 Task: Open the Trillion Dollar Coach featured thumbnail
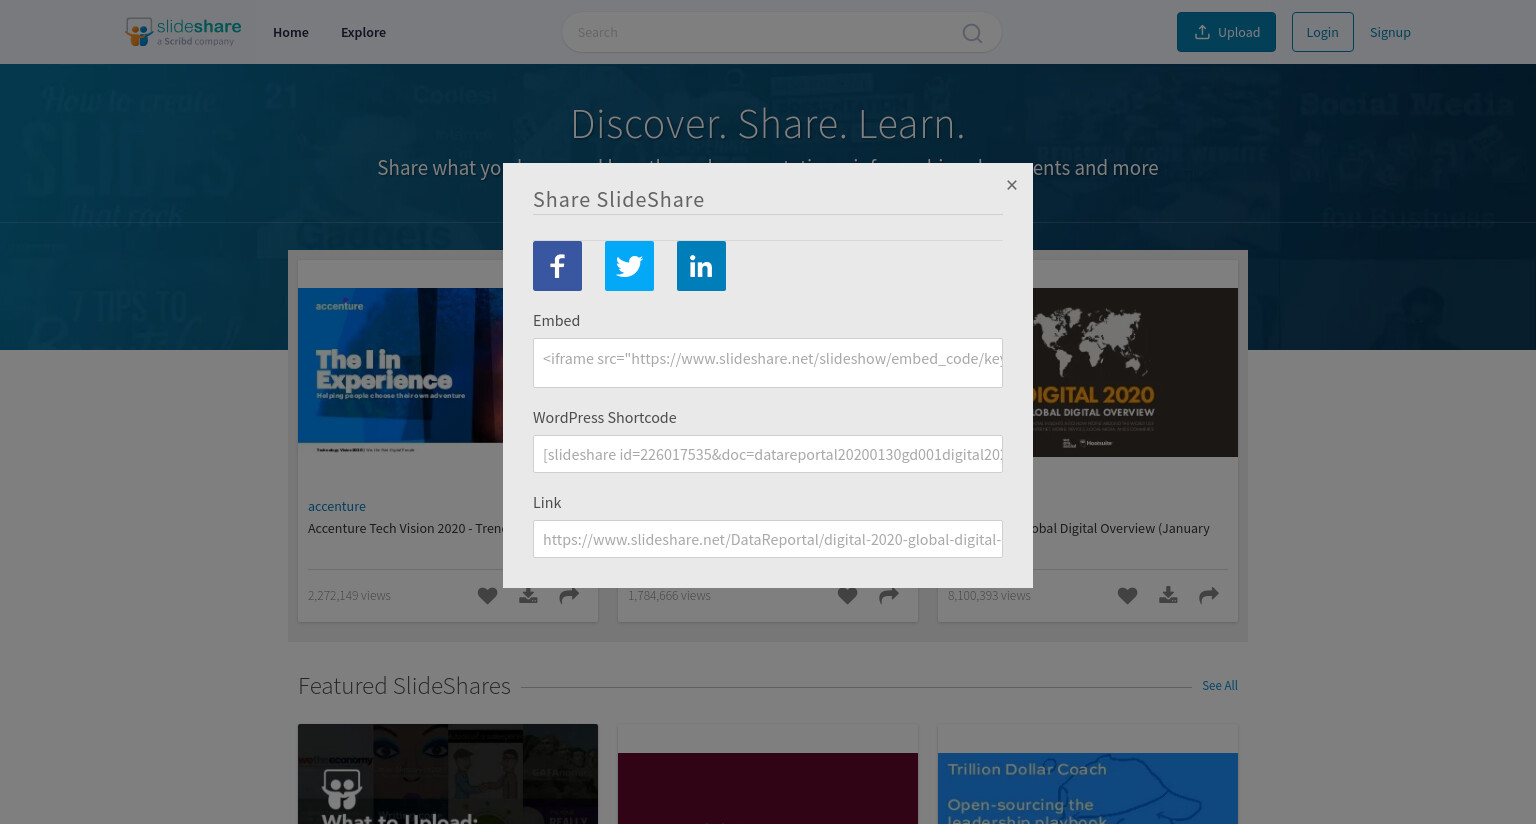pos(1088,788)
